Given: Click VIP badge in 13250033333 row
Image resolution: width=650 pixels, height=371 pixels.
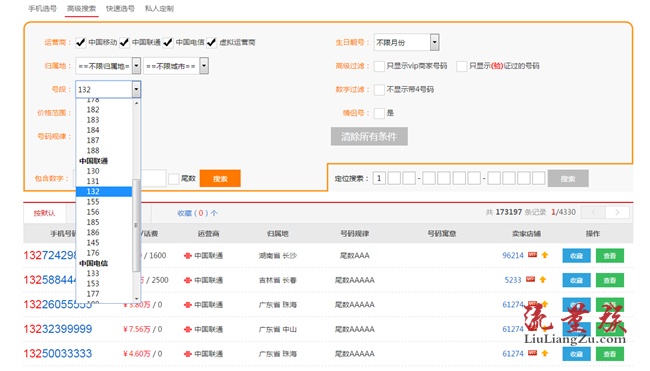Looking at the screenshot, I should pos(532,353).
